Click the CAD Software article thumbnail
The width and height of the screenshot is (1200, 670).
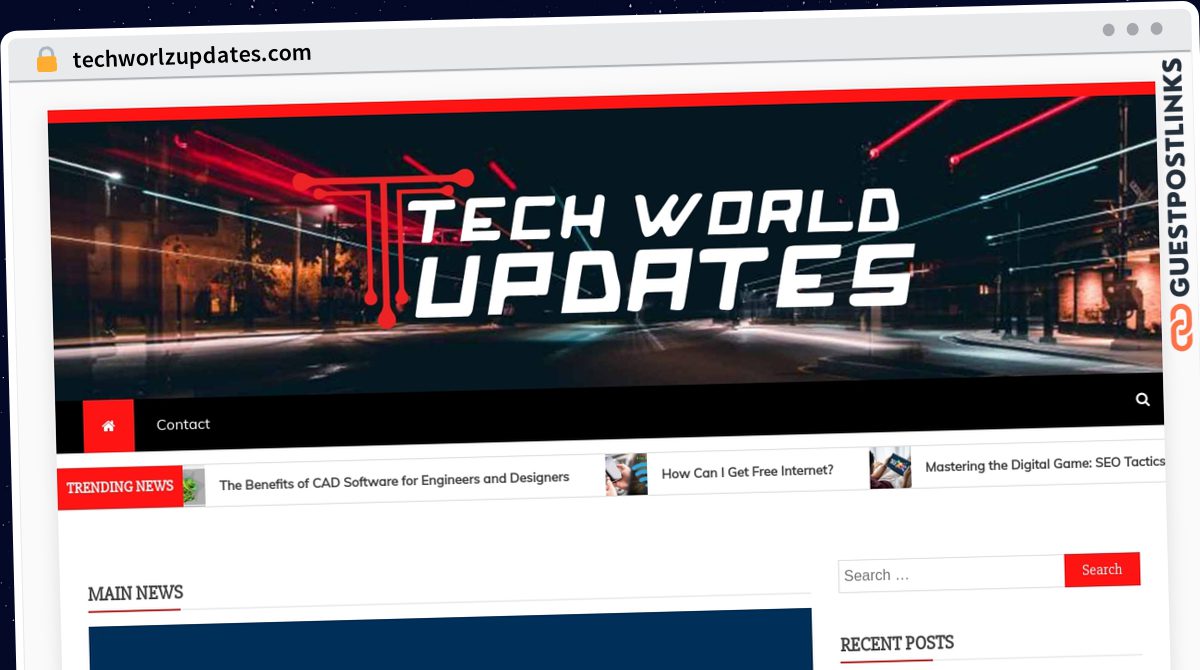pyautogui.click(x=194, y=487)
